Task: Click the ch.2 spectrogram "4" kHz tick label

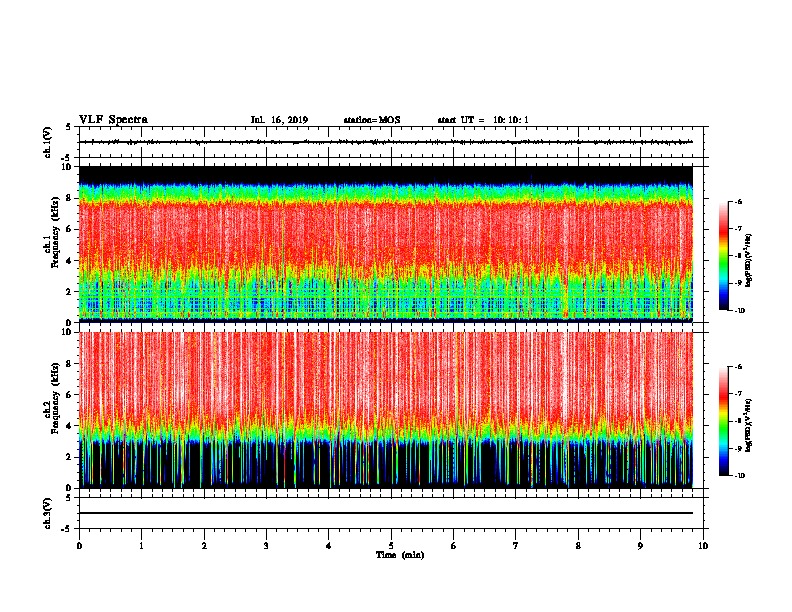Action: pyautogui.click(x=70, y=426)
